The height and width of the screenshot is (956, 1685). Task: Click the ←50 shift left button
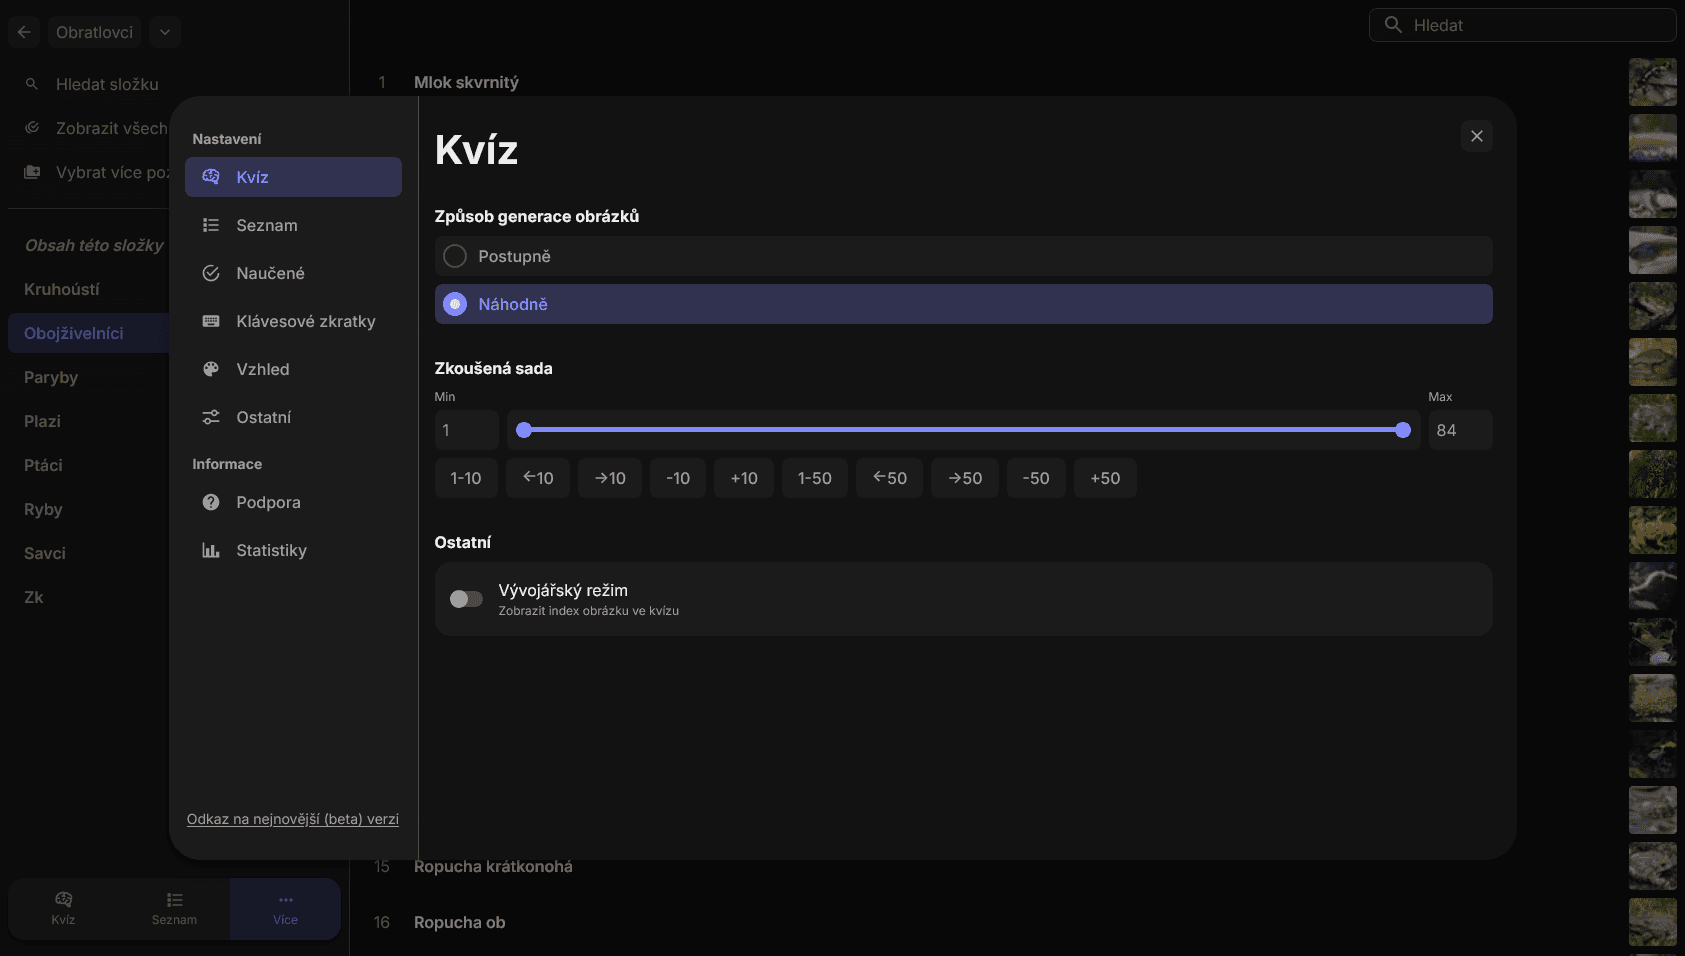[x=890, y=478]
